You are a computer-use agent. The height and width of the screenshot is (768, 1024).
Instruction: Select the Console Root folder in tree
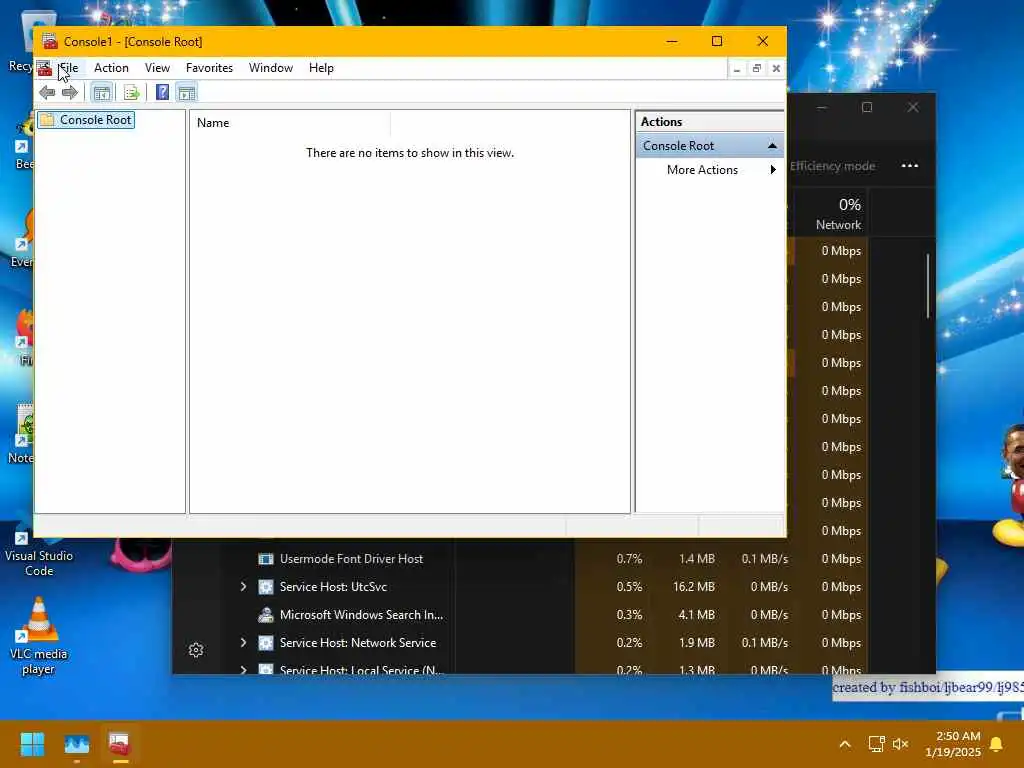[x=86, y=120]
